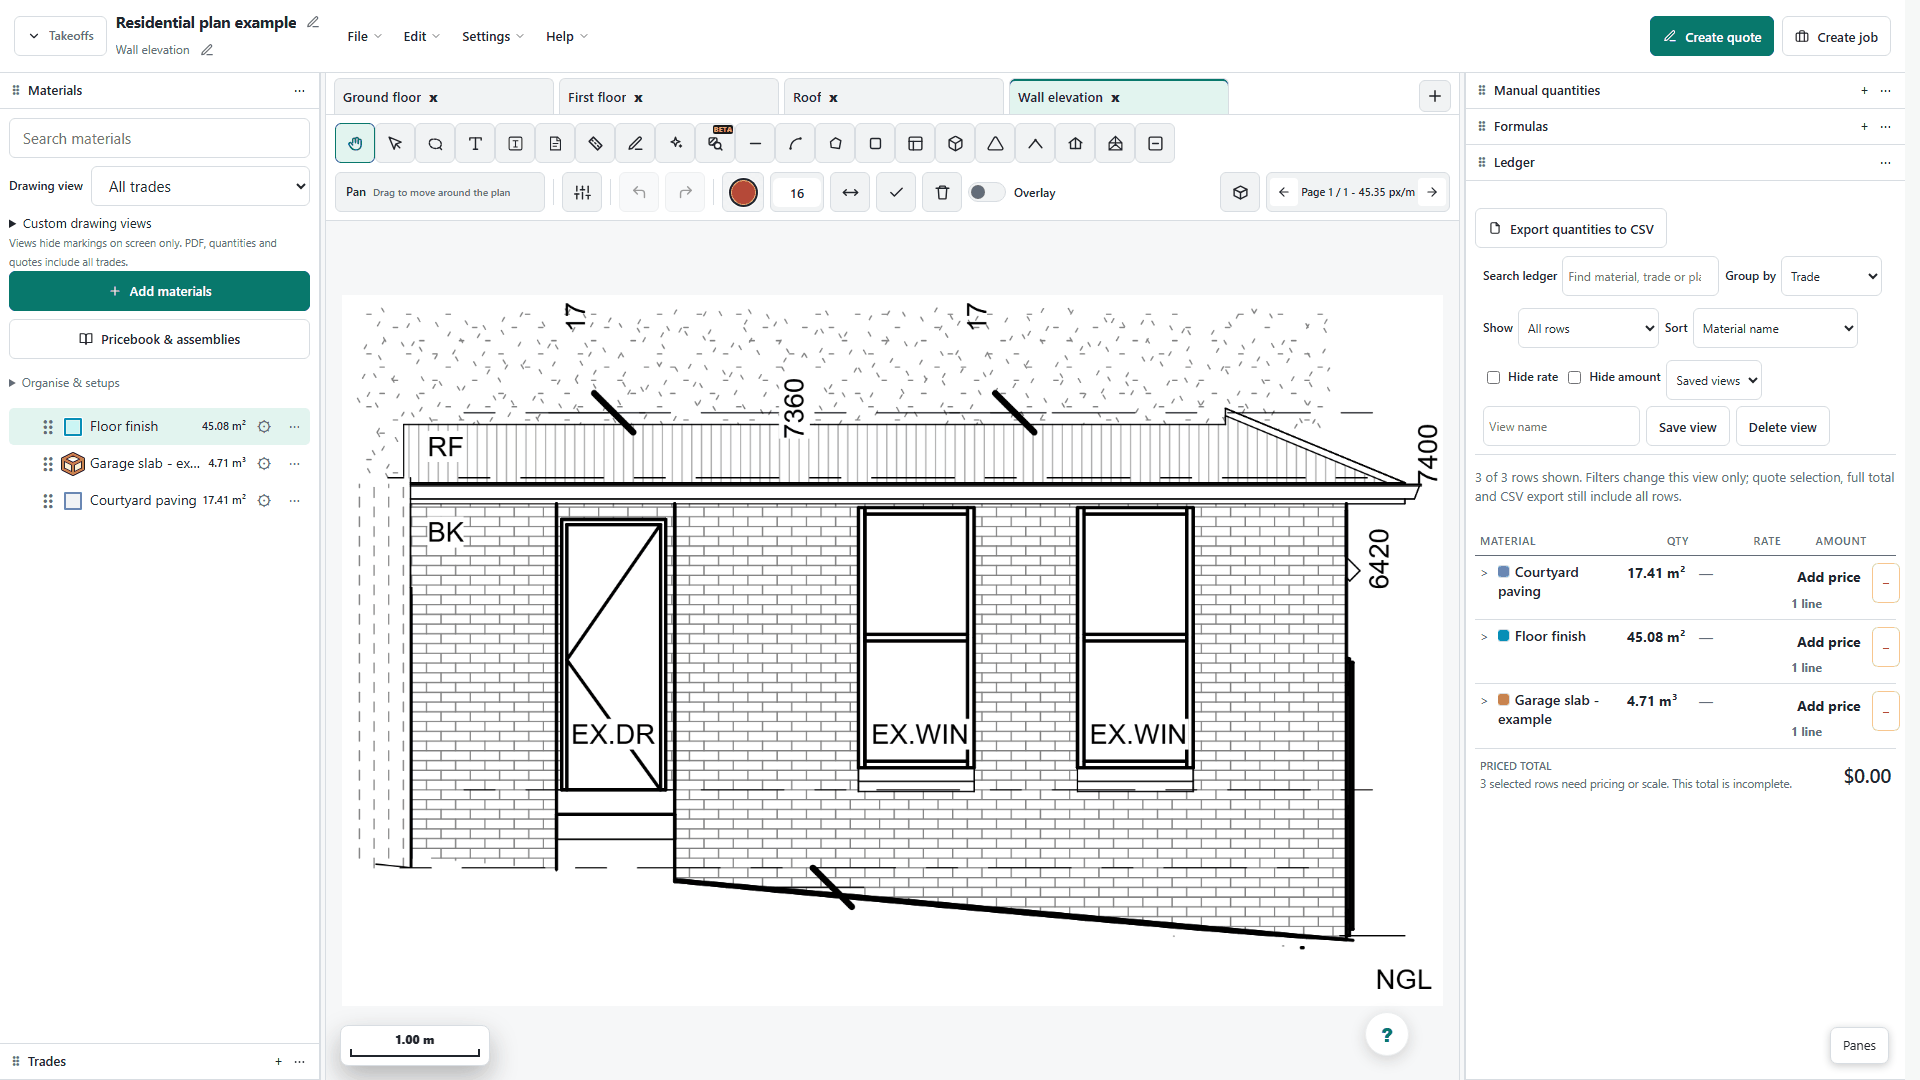Select the cube volume tool
This screenshot has width=1920, height=1080.
[x=955, y=144]
